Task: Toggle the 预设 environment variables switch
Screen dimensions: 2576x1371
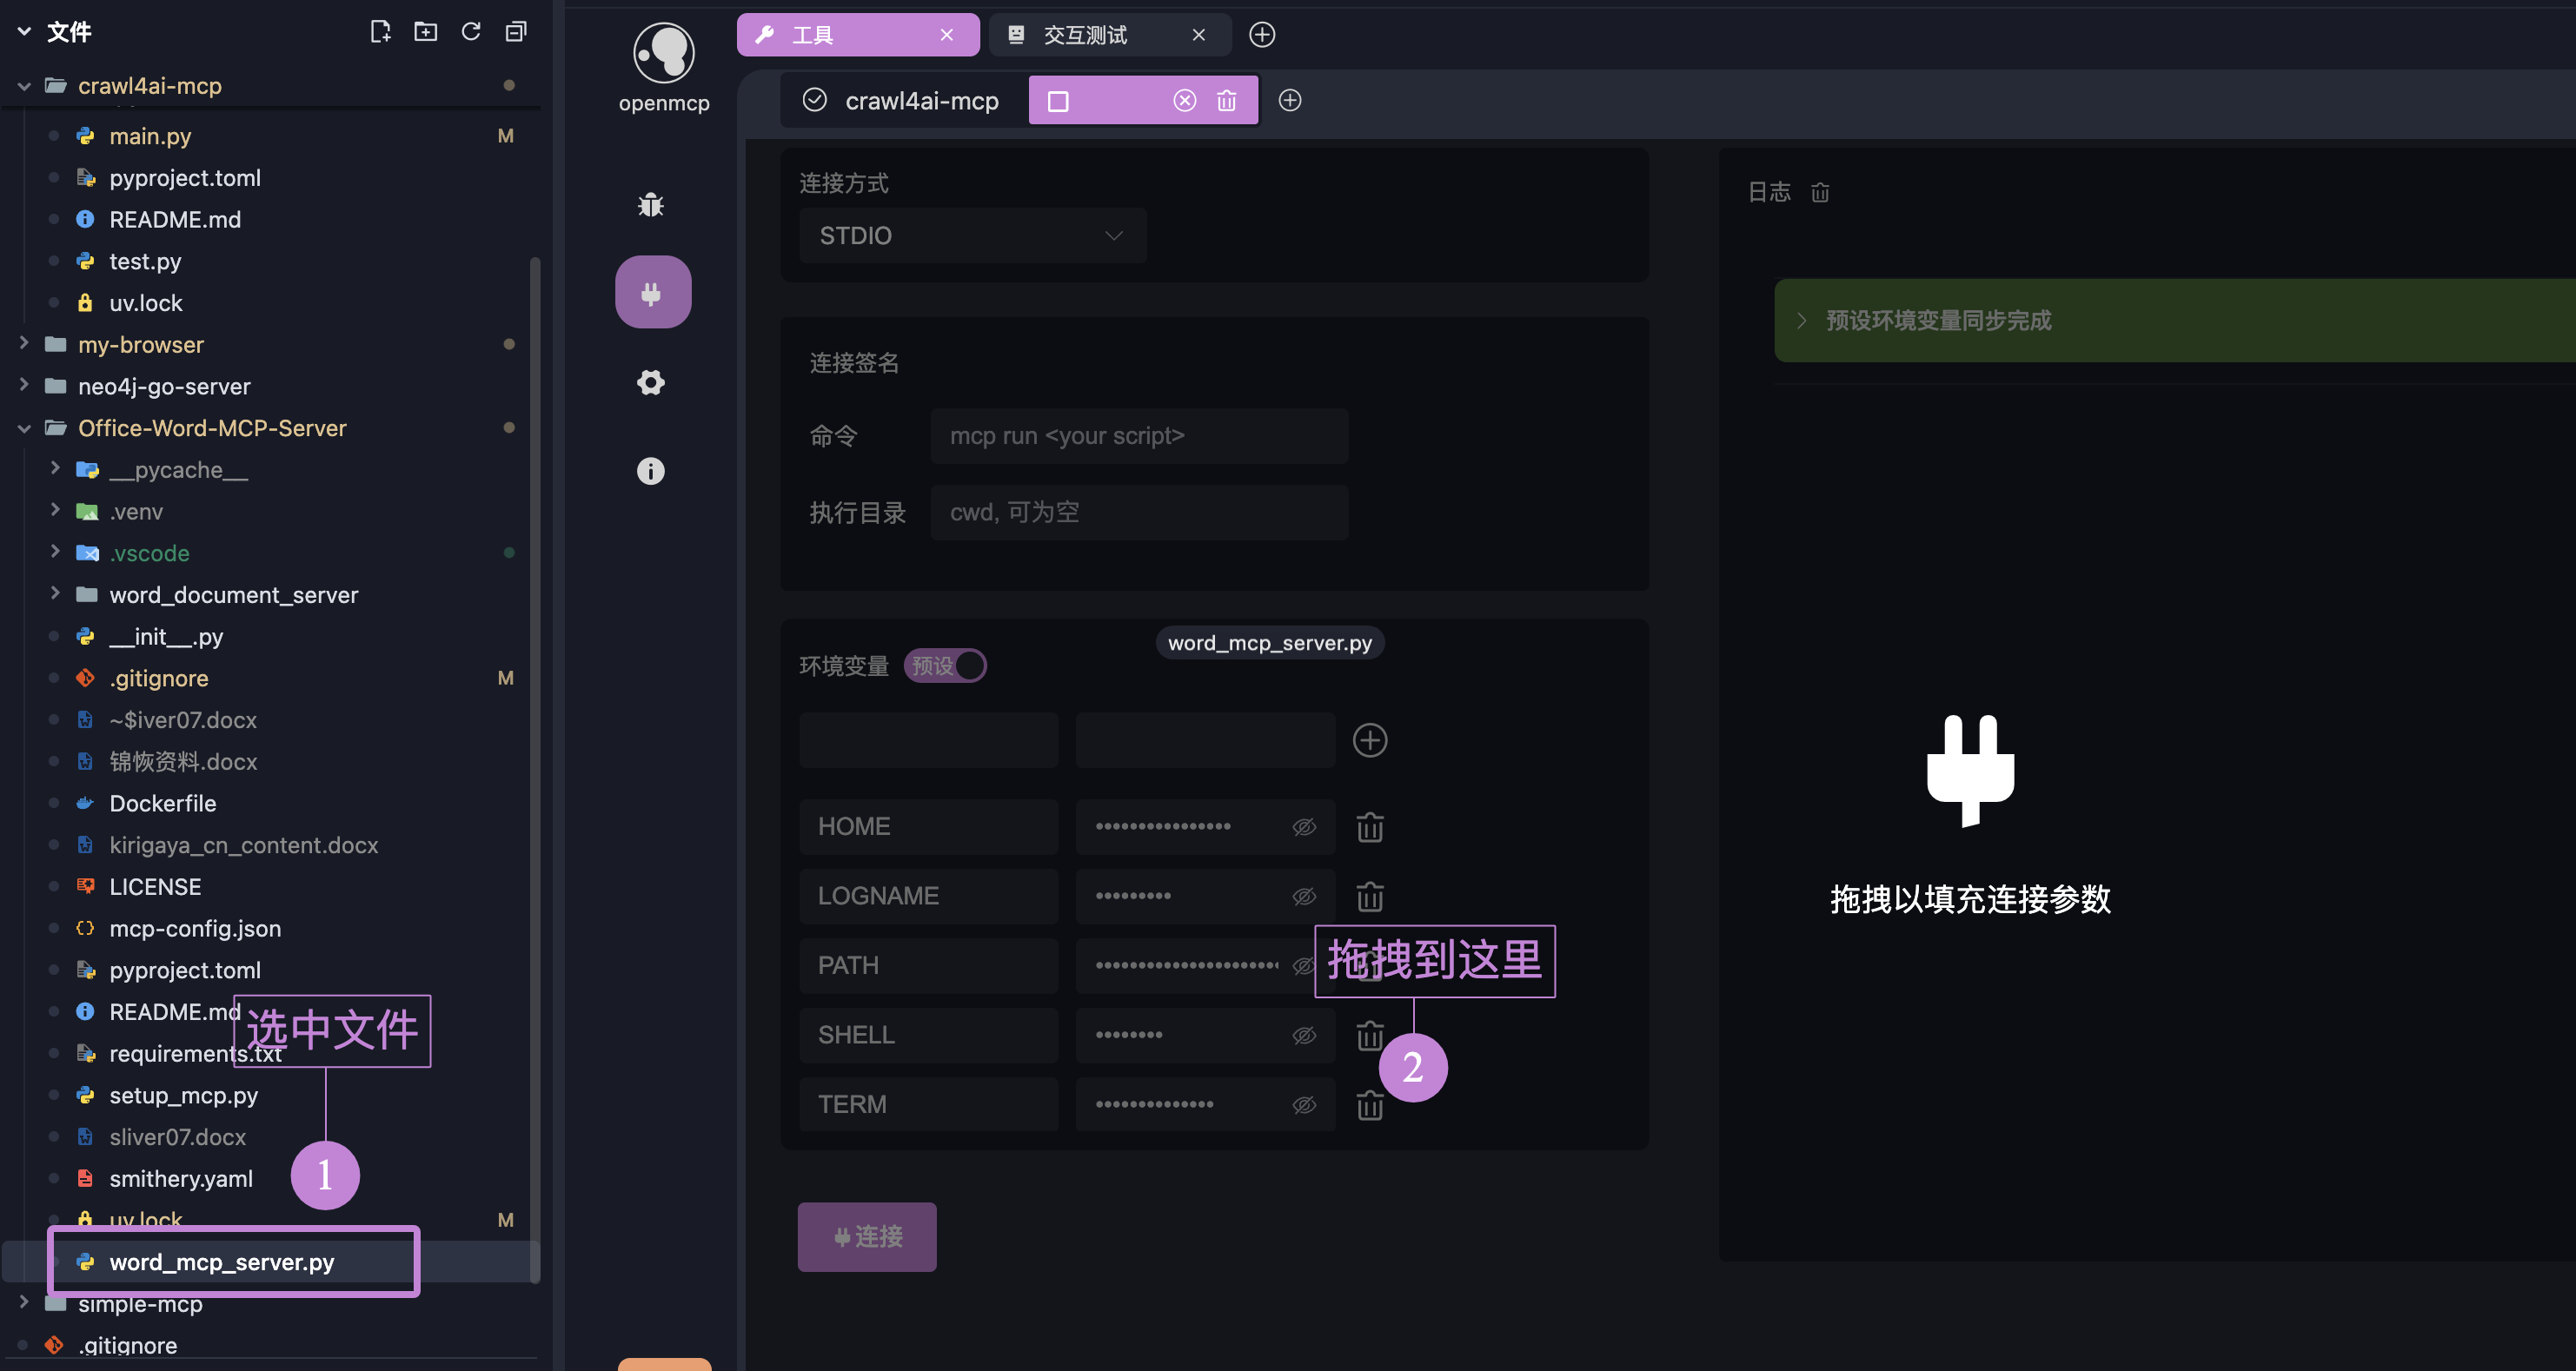Action: [x=944, y=665]
